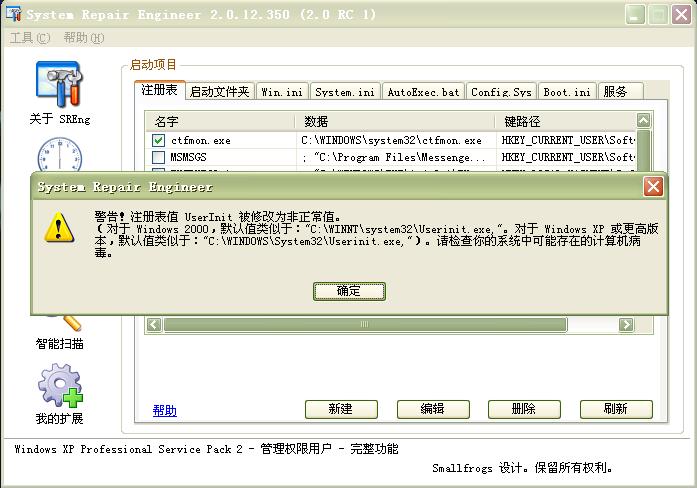
Task: Switch to the 服务 tab
Action: click(620, 92)
